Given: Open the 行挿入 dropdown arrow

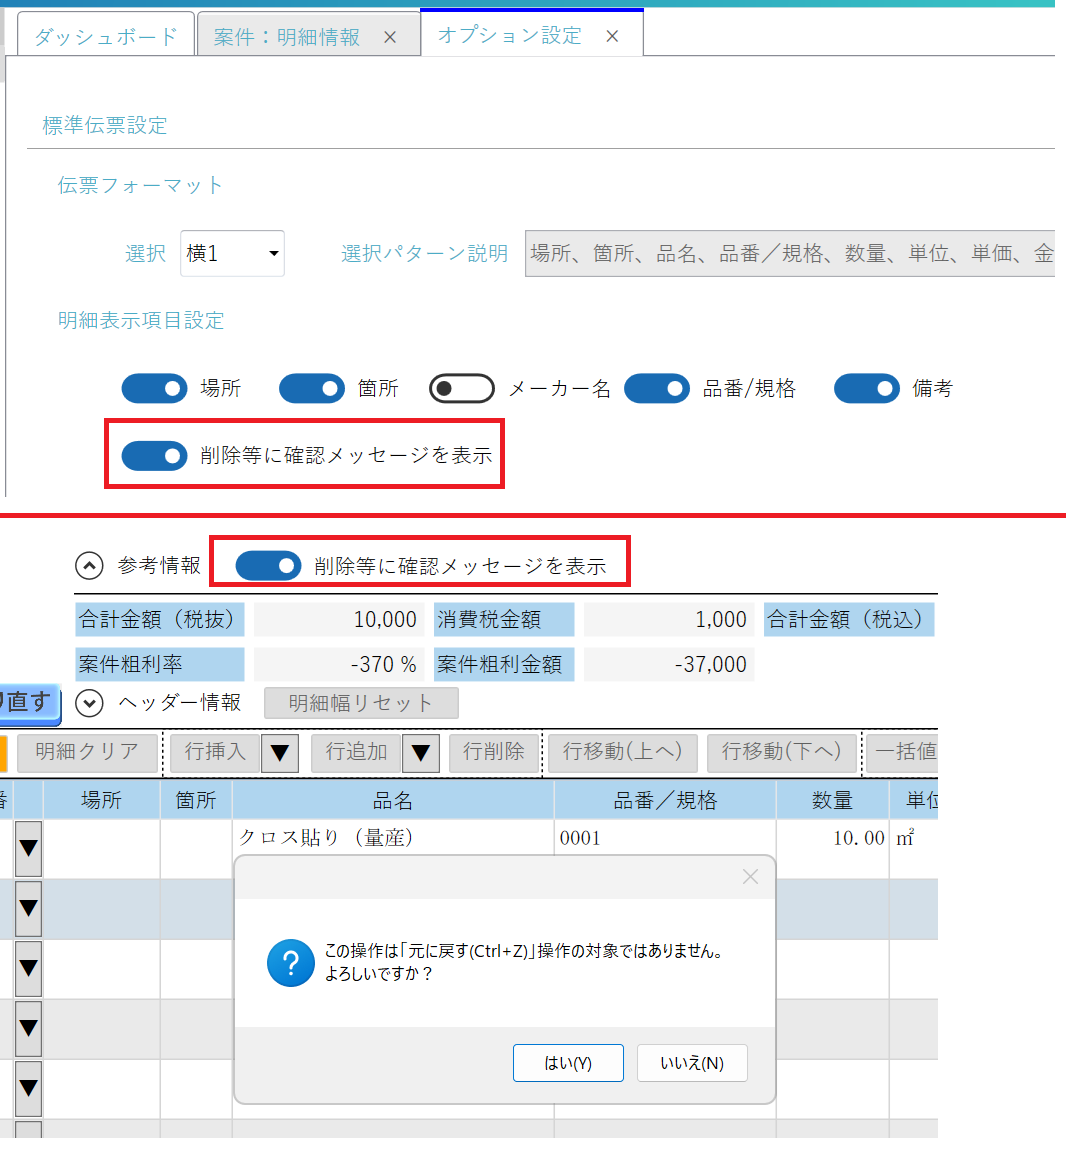Looking at the screenshot, I should pyautogui.click(x=280, y=753).
